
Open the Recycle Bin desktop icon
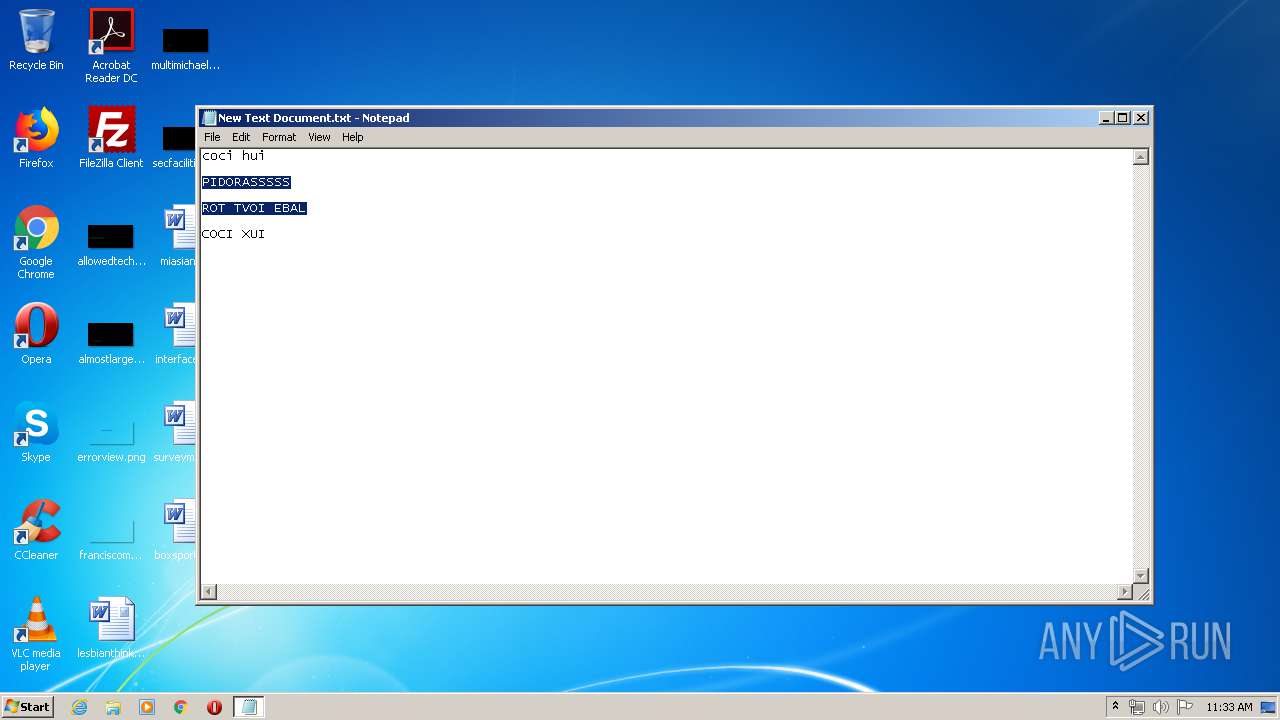(36, 40)
